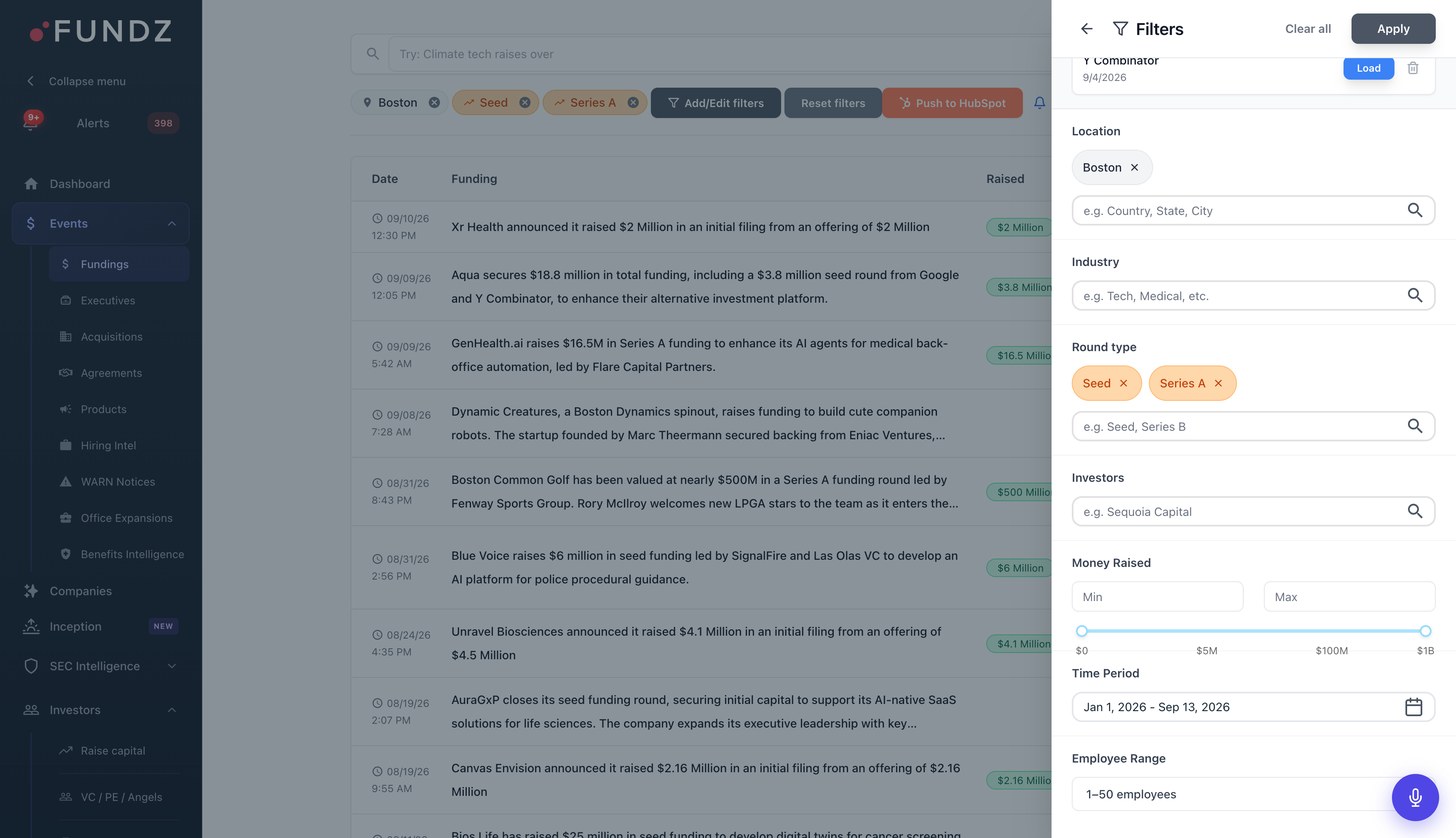Viewport: 1456px width, 838px height.
Task: Click the Funding column header
Action: point(474,179)
